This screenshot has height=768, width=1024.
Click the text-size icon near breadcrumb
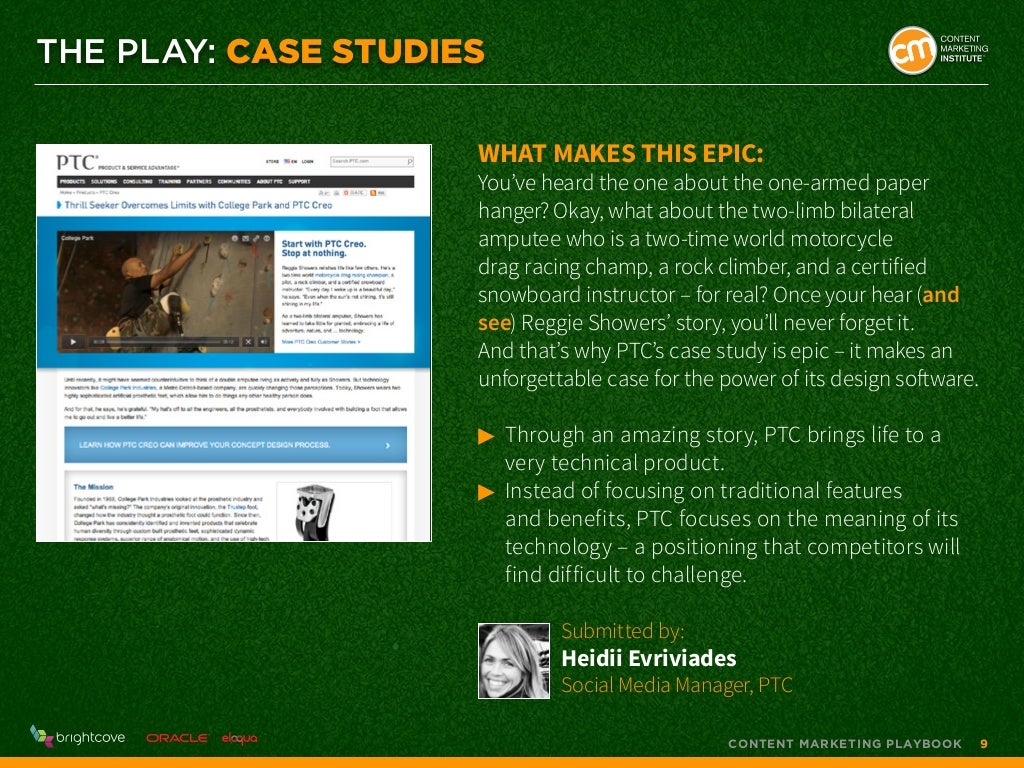[x=324, y=193]
